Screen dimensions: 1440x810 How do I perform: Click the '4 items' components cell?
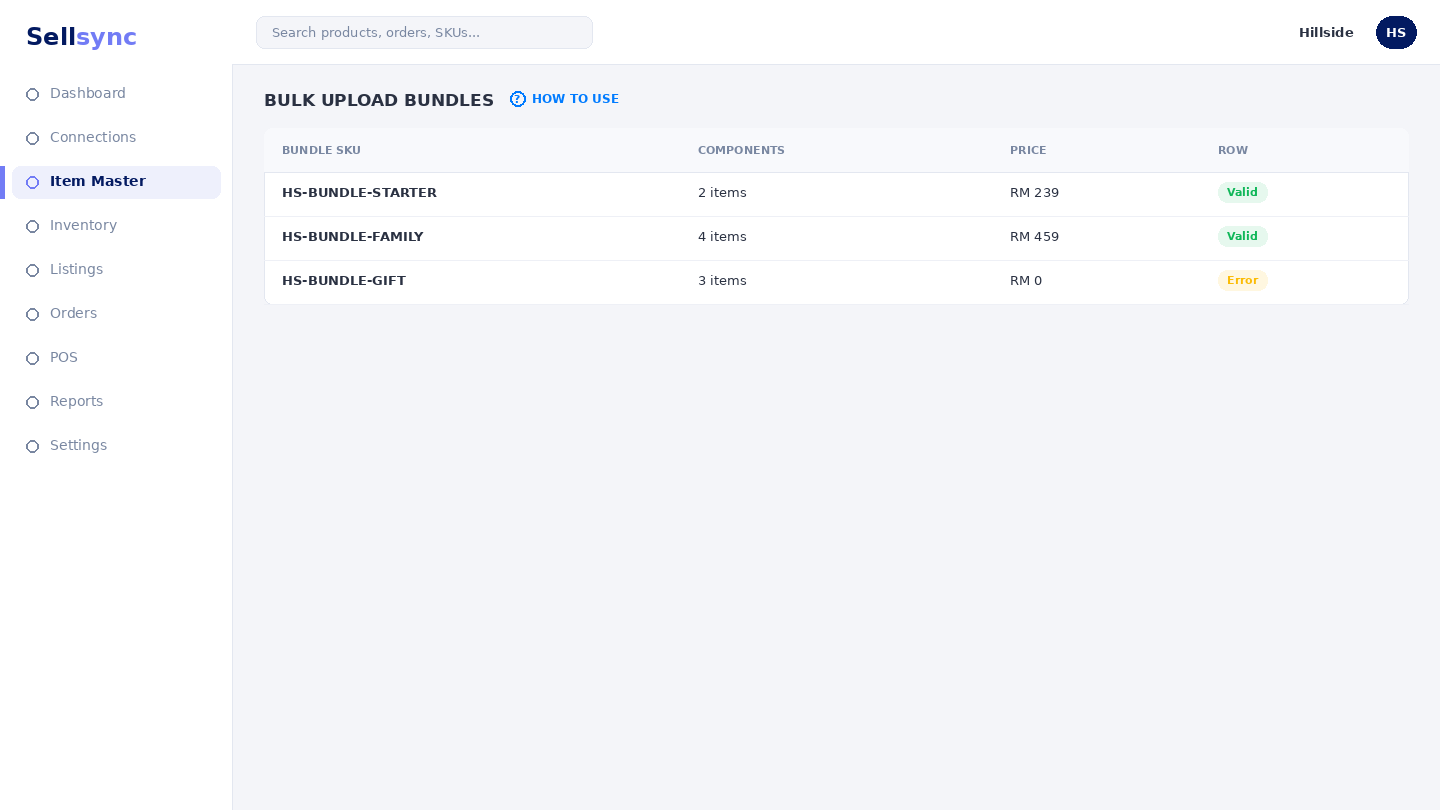[x=722, y=237]
